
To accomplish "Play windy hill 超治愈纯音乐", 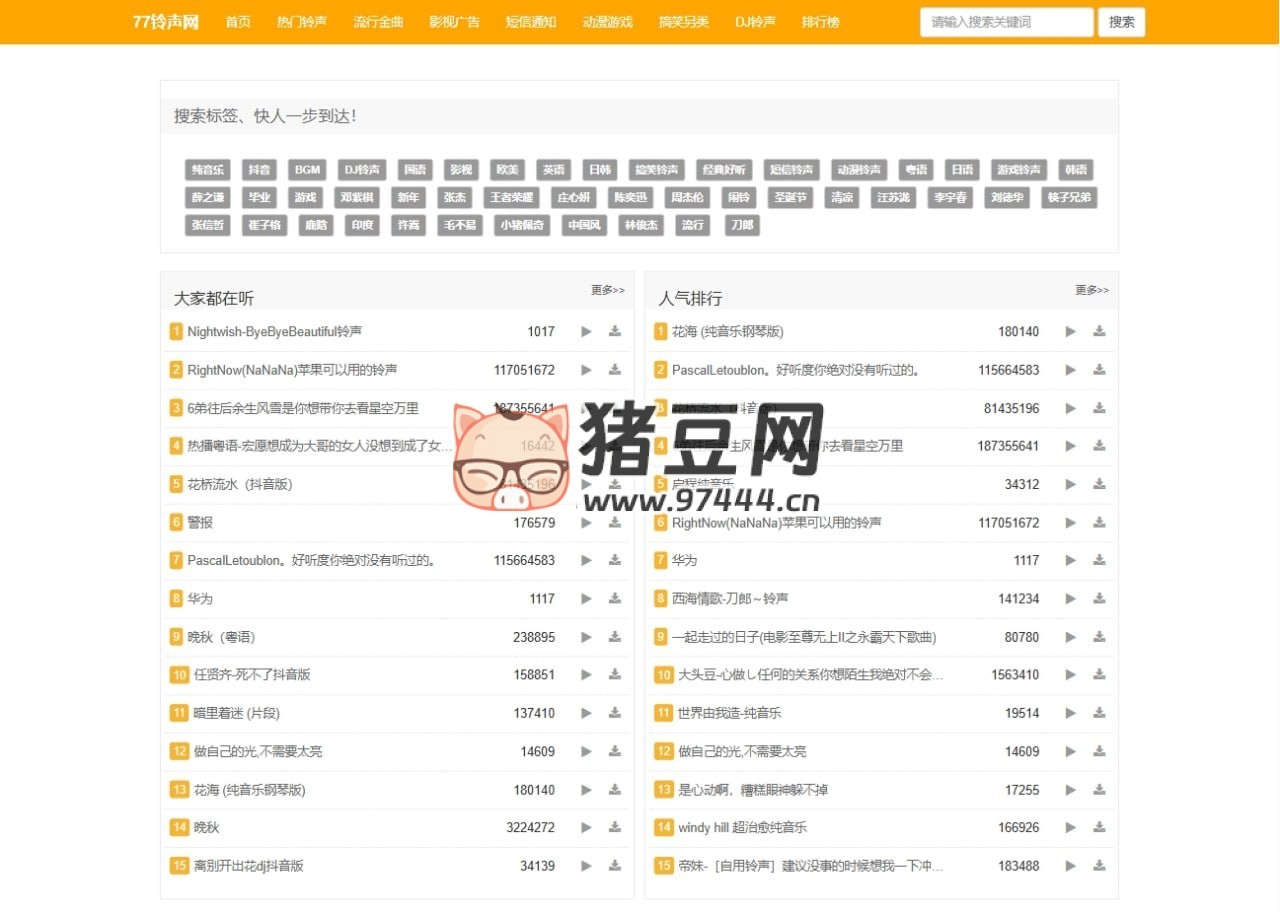I will point(1069,827).
